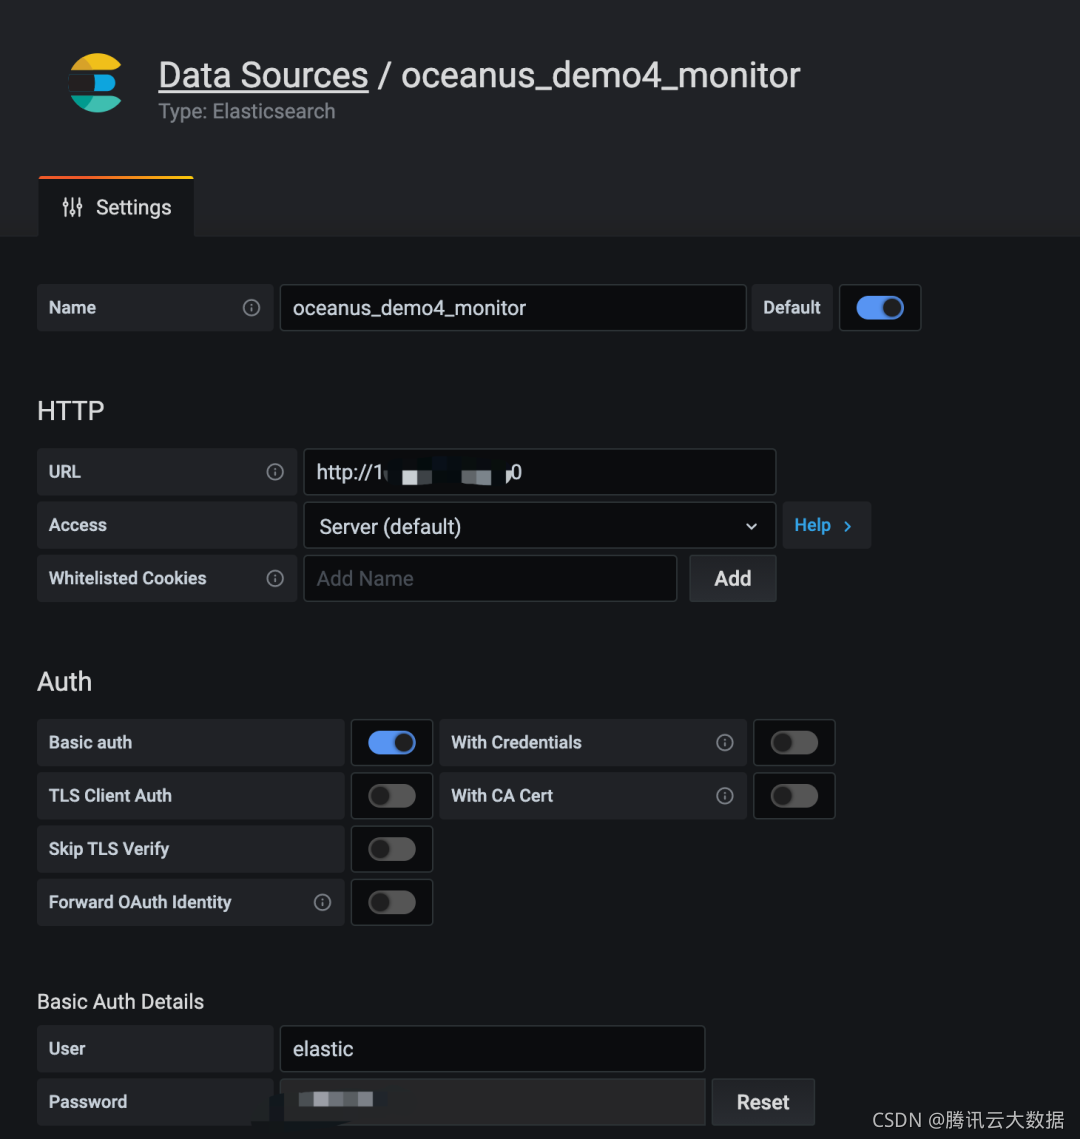The height and width of the screenshot is (1139, 1080).
Task: Open the Settings tab
Action: [x=116, y=207]
